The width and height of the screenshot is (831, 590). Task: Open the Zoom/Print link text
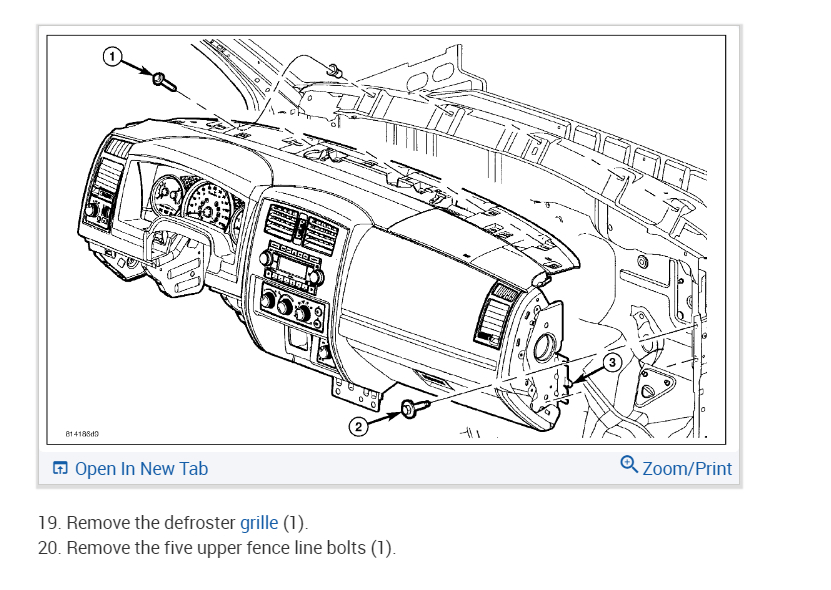687,469
